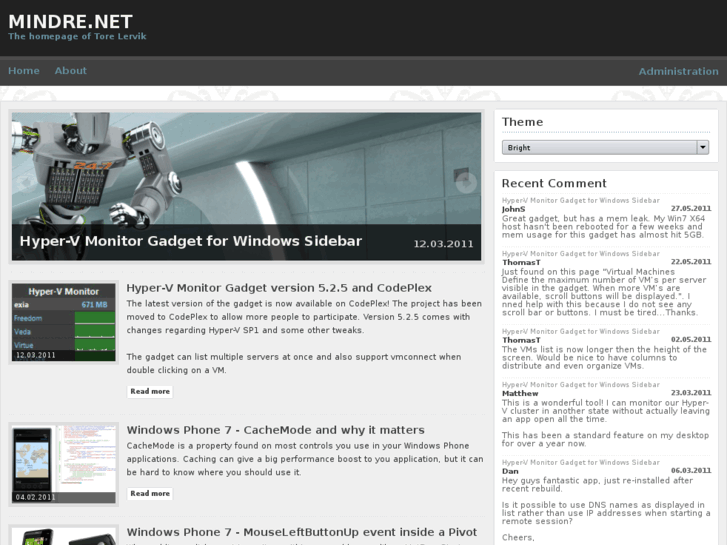Click the Windows Phone thumbnail dated 04.02.2011
The width and height of the screenshot is (727, 545).
tap(64, 464)
